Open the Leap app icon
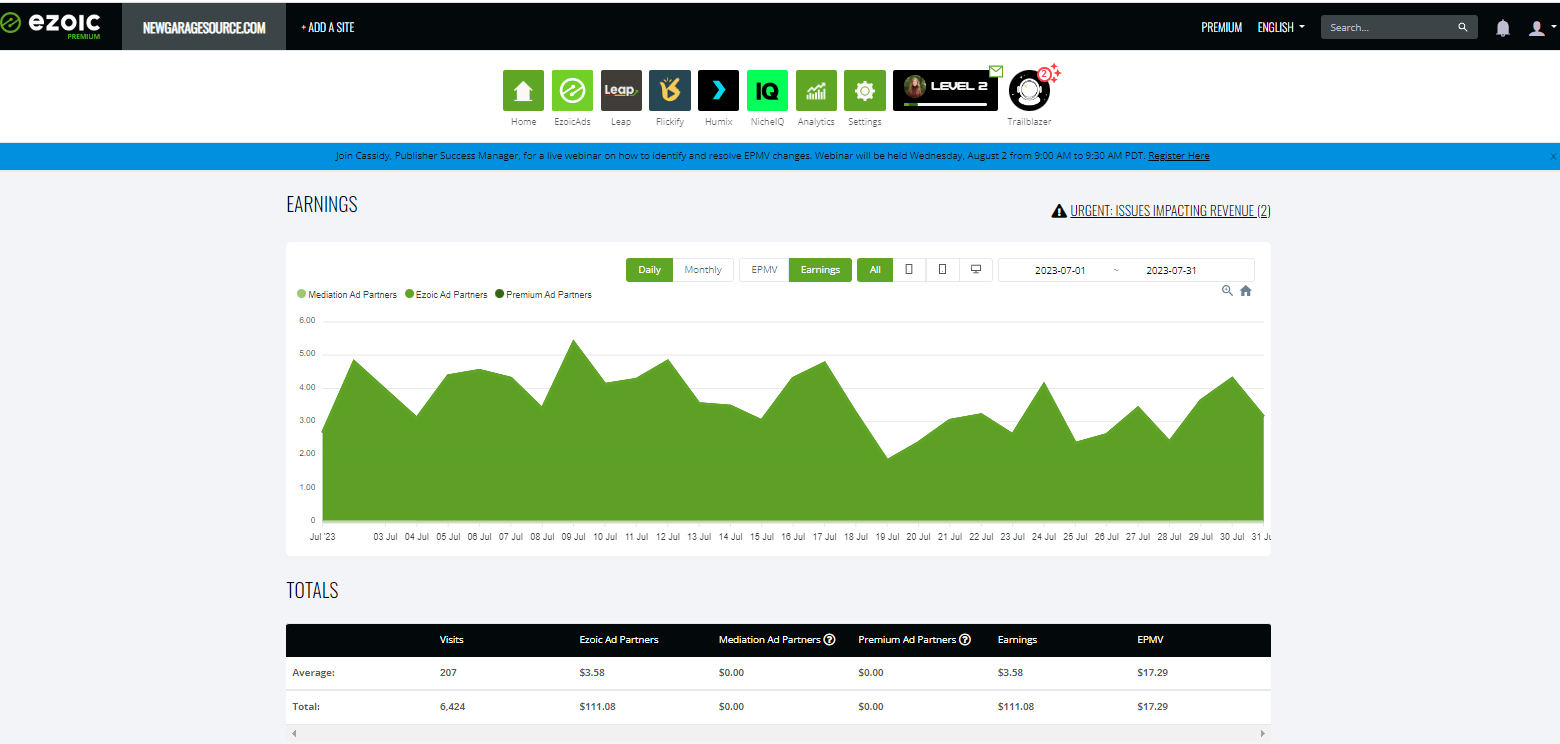This screenshot has width=1560, height=744. (621, 90)
